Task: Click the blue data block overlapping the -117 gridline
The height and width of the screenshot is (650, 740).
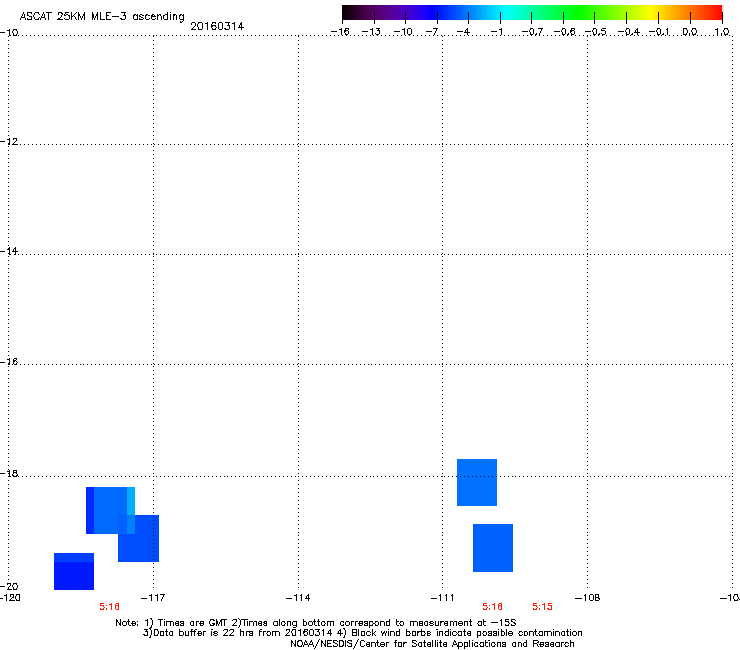Action: tap(138, 538)
